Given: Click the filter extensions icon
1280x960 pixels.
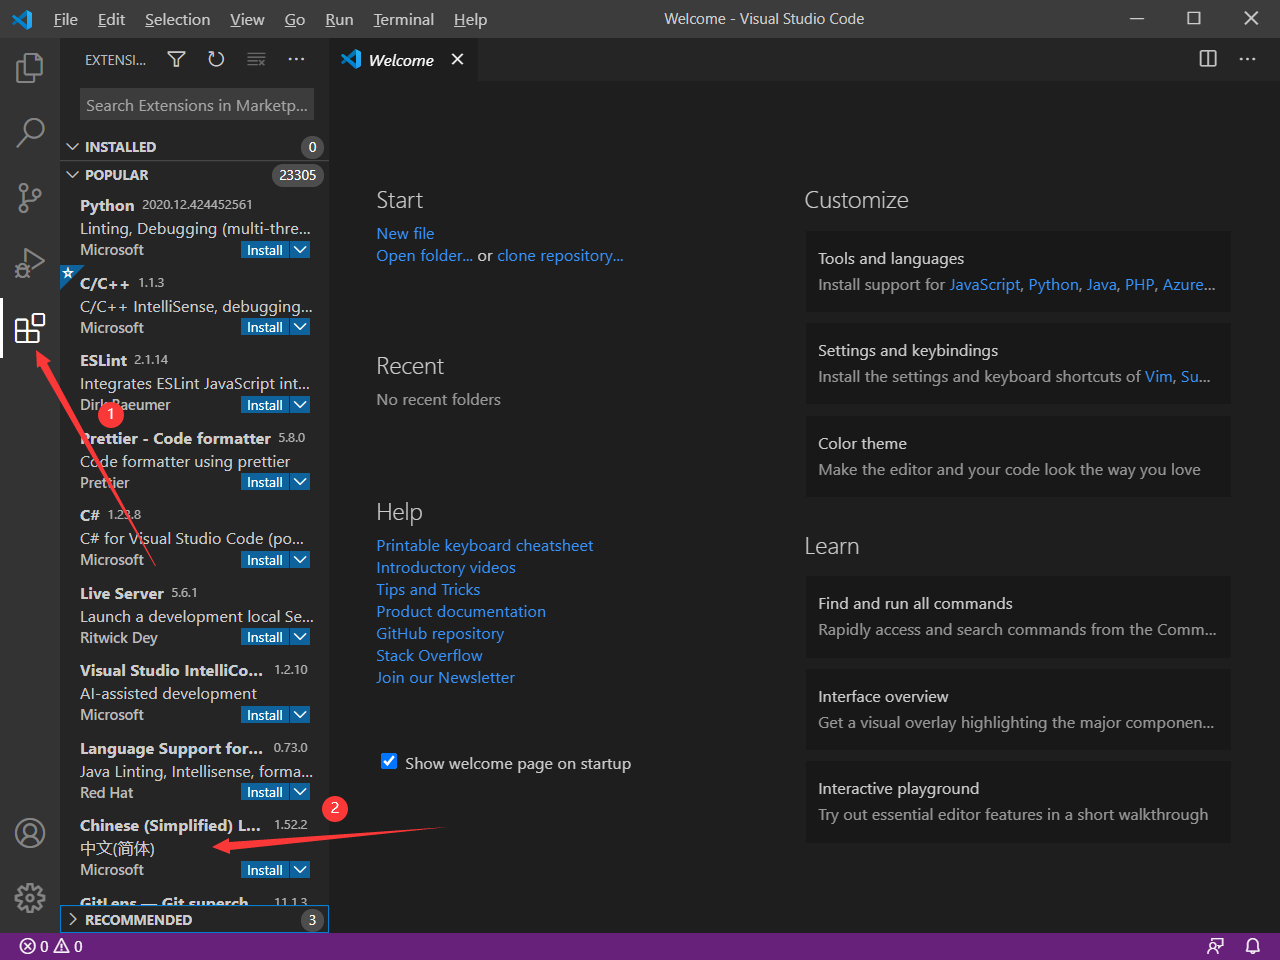Looking at the screenshot, I should pos(176,59).
